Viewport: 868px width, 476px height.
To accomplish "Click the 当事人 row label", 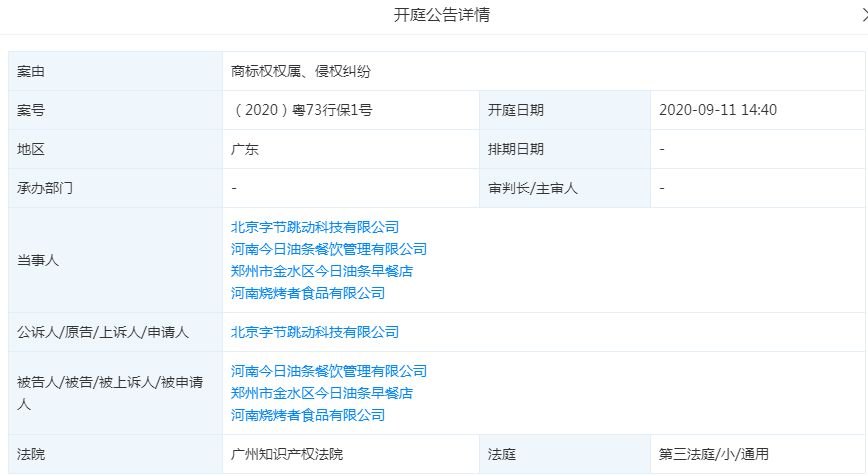I will point(38,260).
